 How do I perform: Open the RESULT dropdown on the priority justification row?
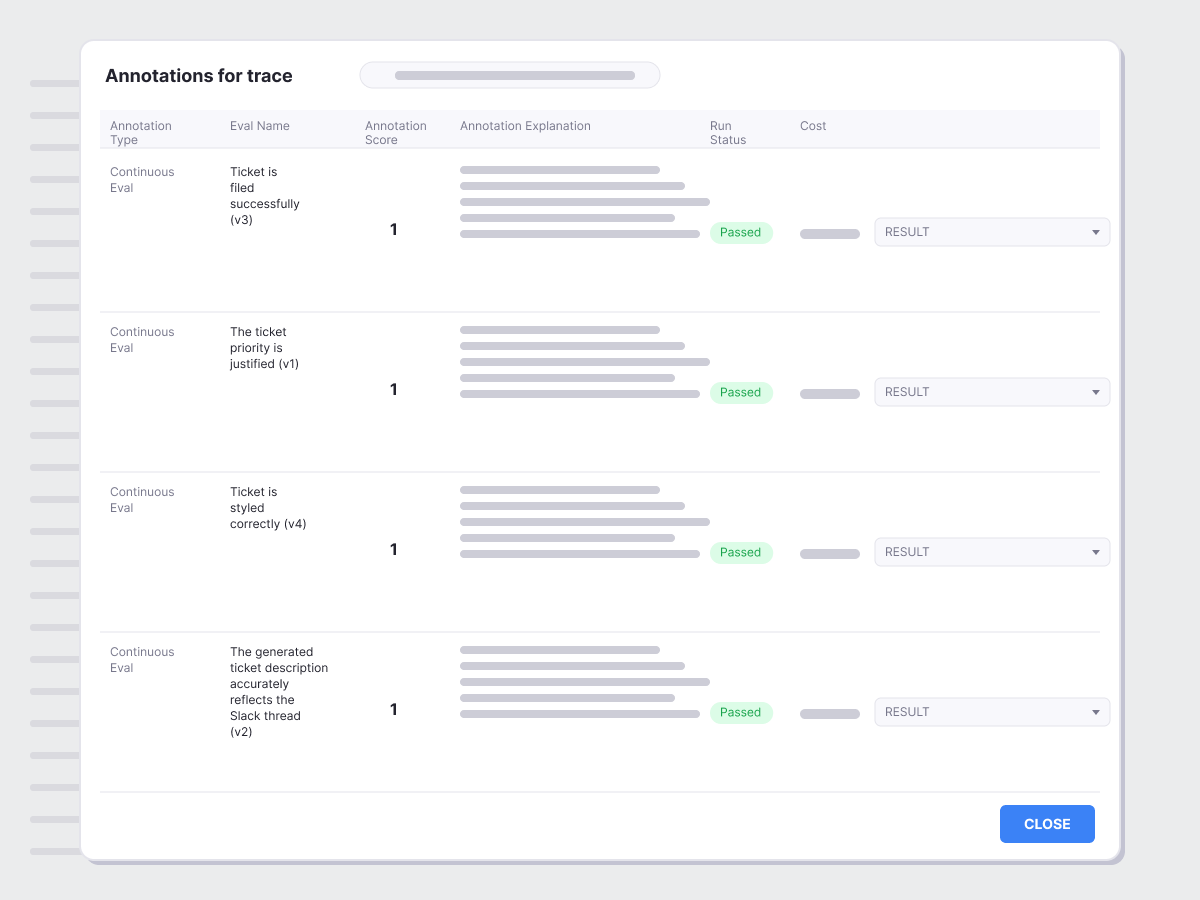click(x=991, y=392)
